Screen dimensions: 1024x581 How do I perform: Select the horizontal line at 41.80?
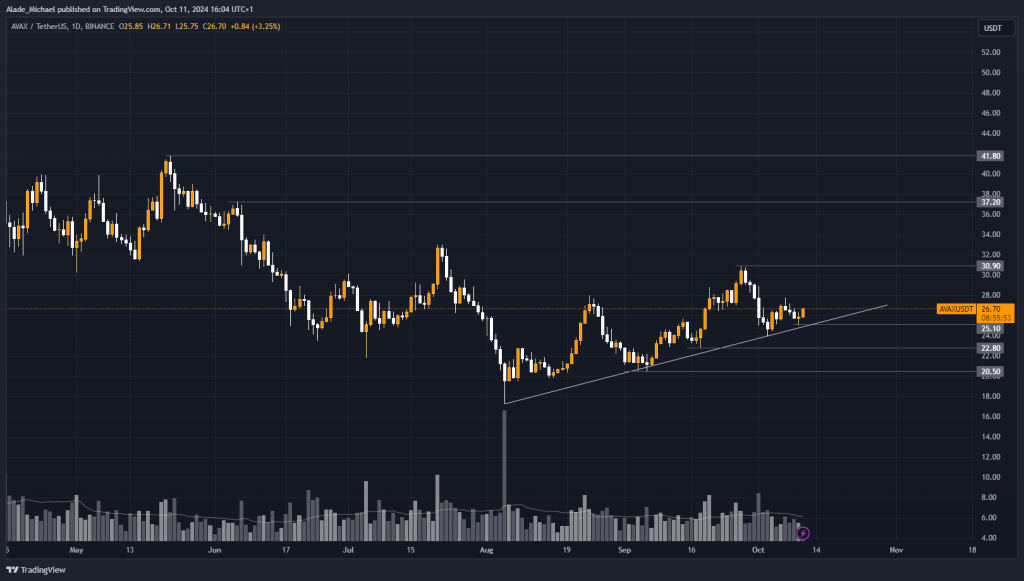[571, 156]
